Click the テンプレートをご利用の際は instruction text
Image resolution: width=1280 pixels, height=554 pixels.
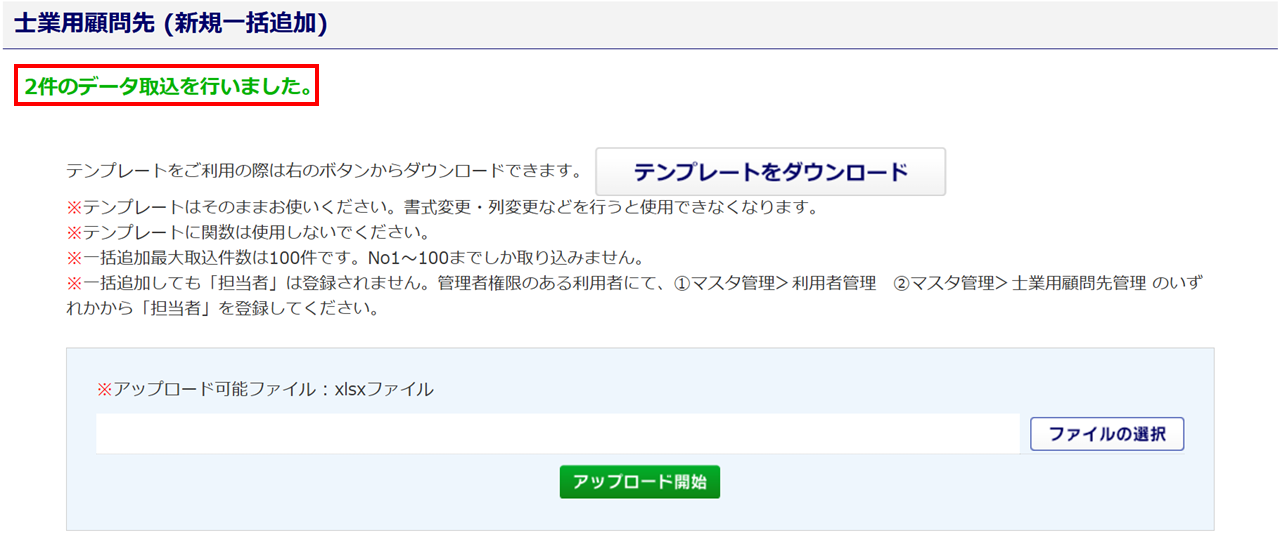[x=324, y=171]
